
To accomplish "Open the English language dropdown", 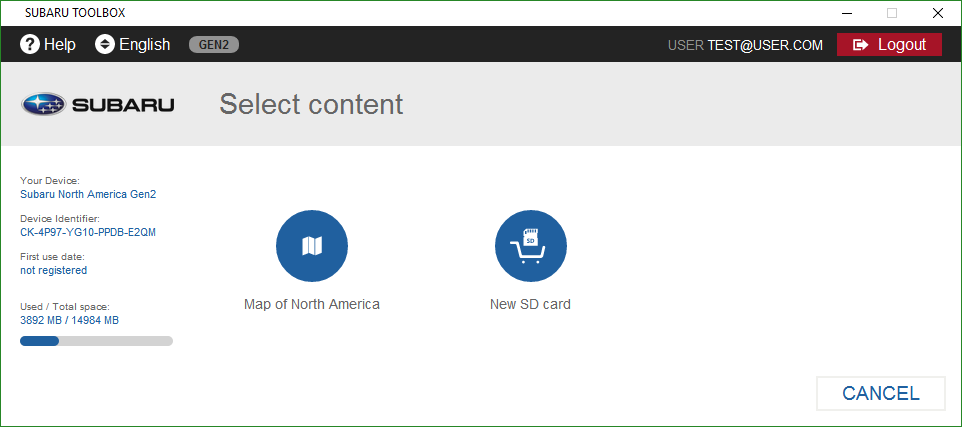I will (x=133, y=44).
